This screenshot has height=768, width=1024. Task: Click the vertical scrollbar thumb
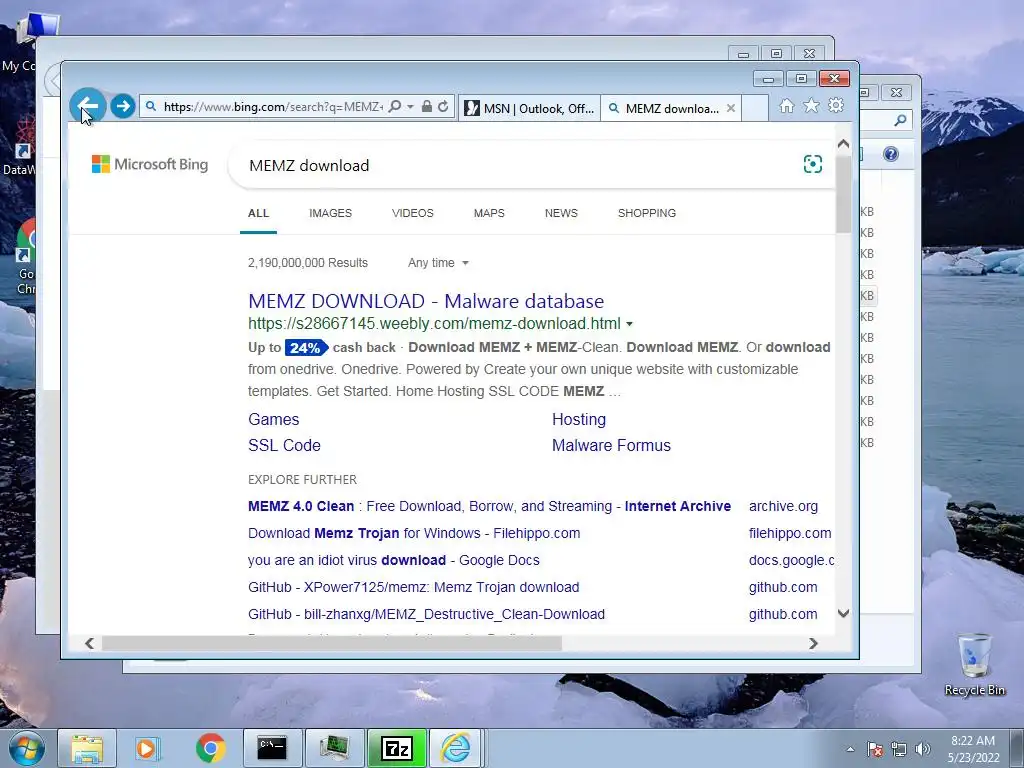[x=843, y=194]
